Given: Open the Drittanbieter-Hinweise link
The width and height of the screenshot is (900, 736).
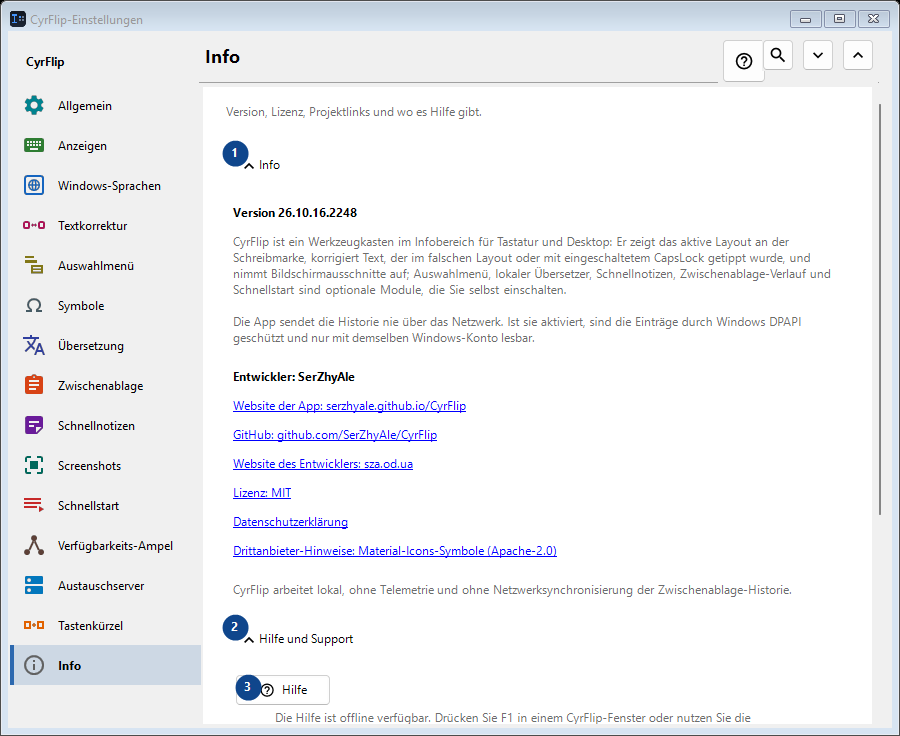Looking at the screenshot, I should point(395,551).
